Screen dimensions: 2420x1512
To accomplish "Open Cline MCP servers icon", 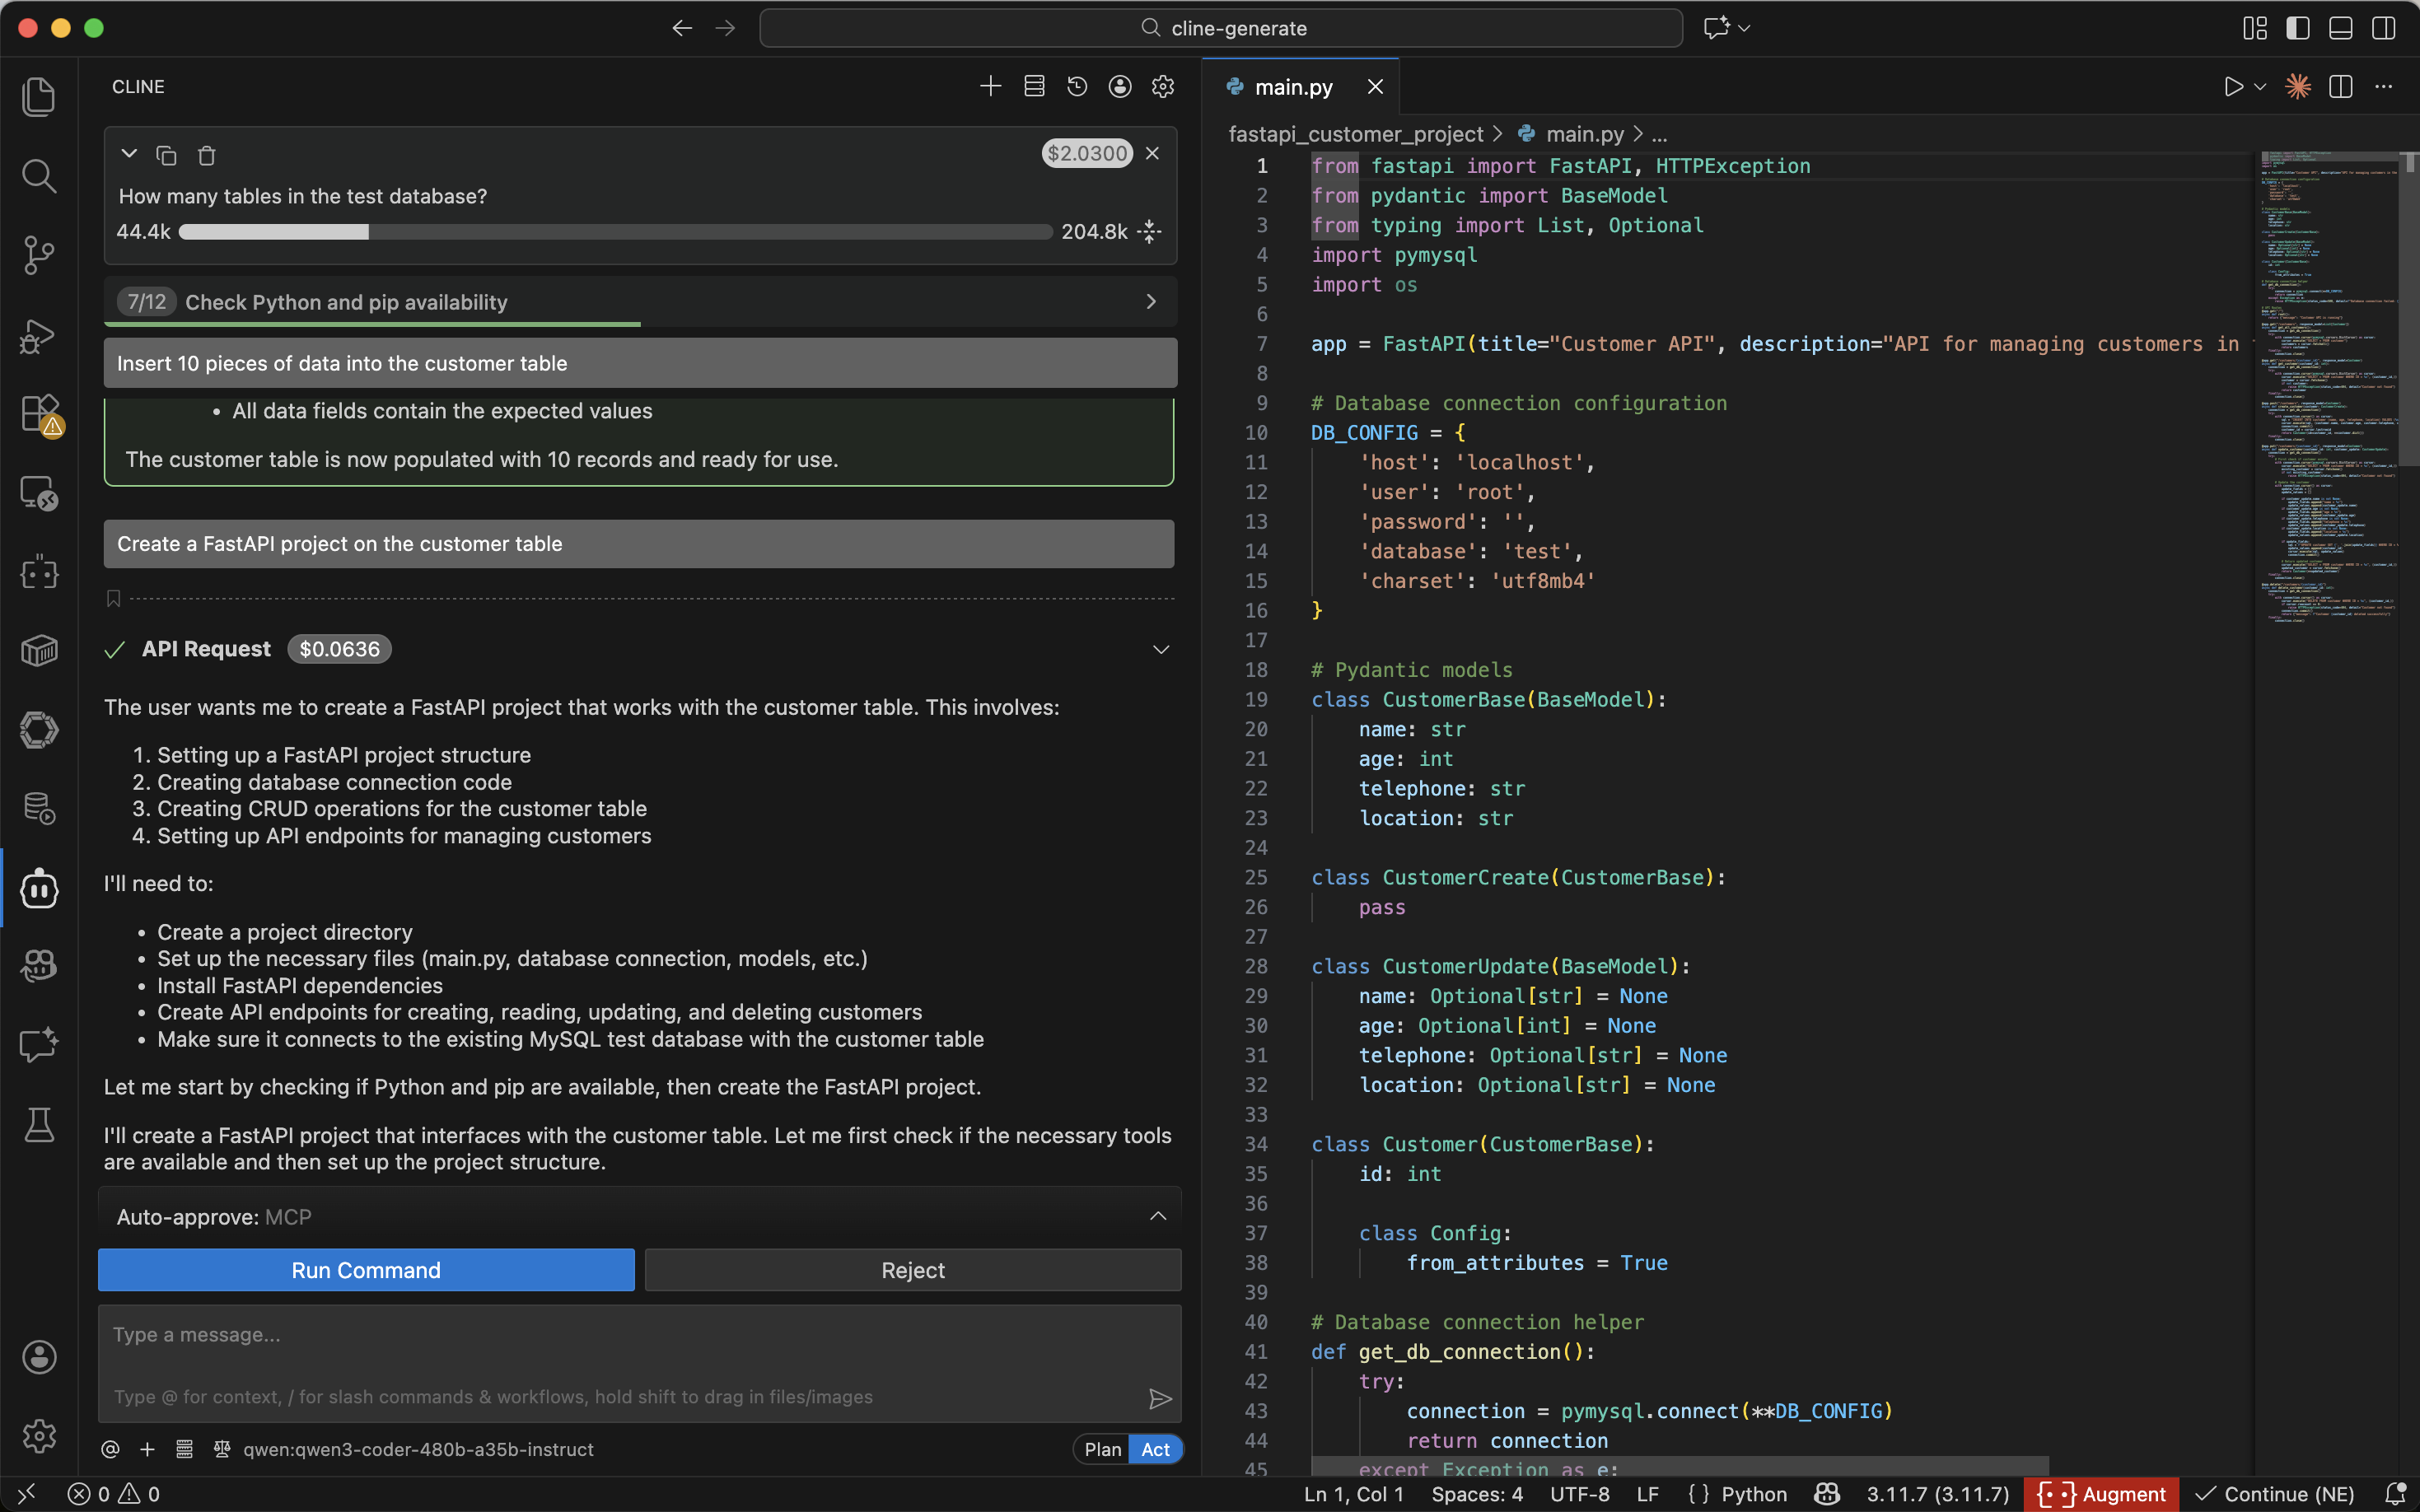I will coord(1034,87).
